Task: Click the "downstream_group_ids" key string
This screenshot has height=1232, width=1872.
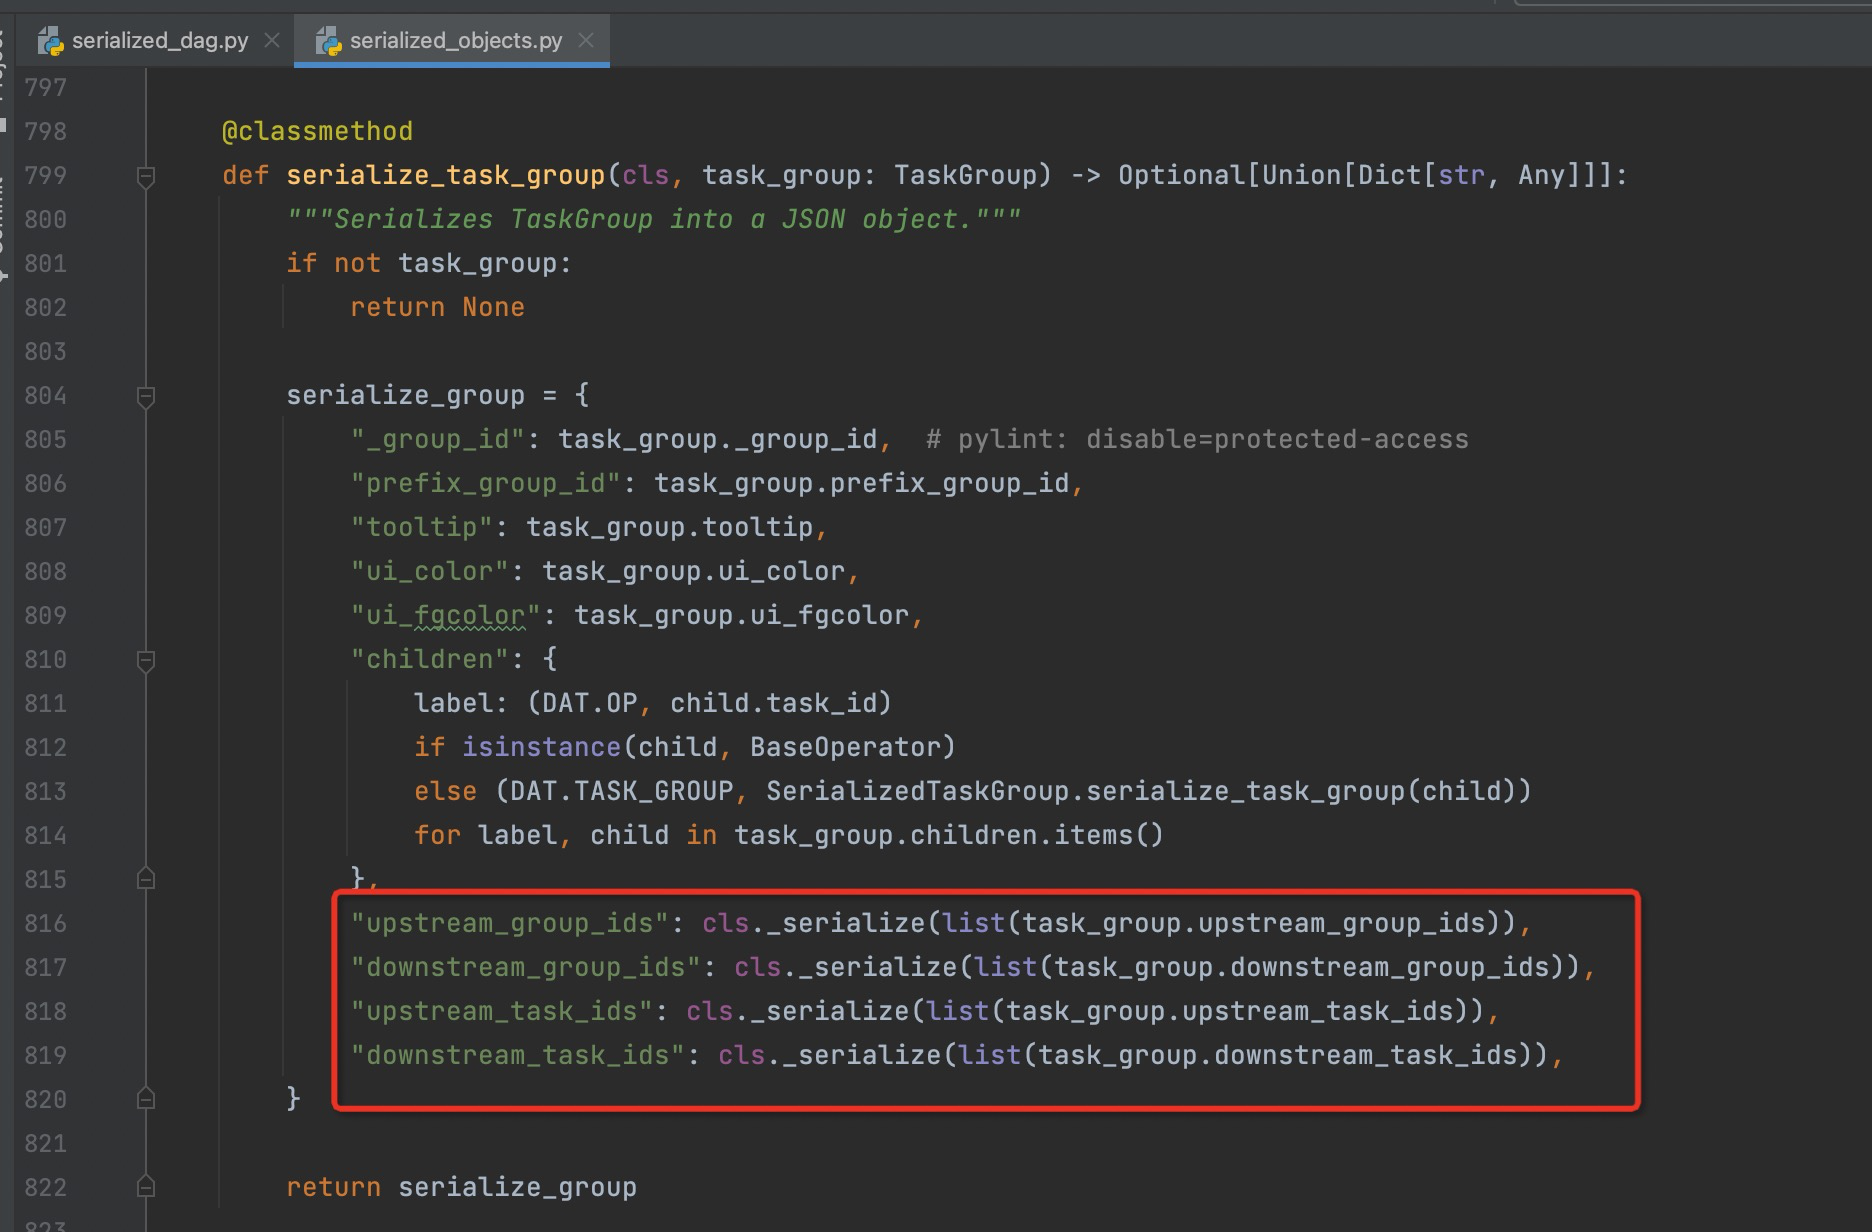Action: pos(525,967)
